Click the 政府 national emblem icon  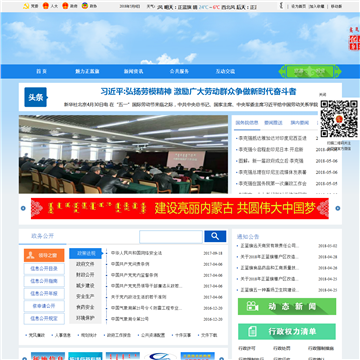pos(65,6)
